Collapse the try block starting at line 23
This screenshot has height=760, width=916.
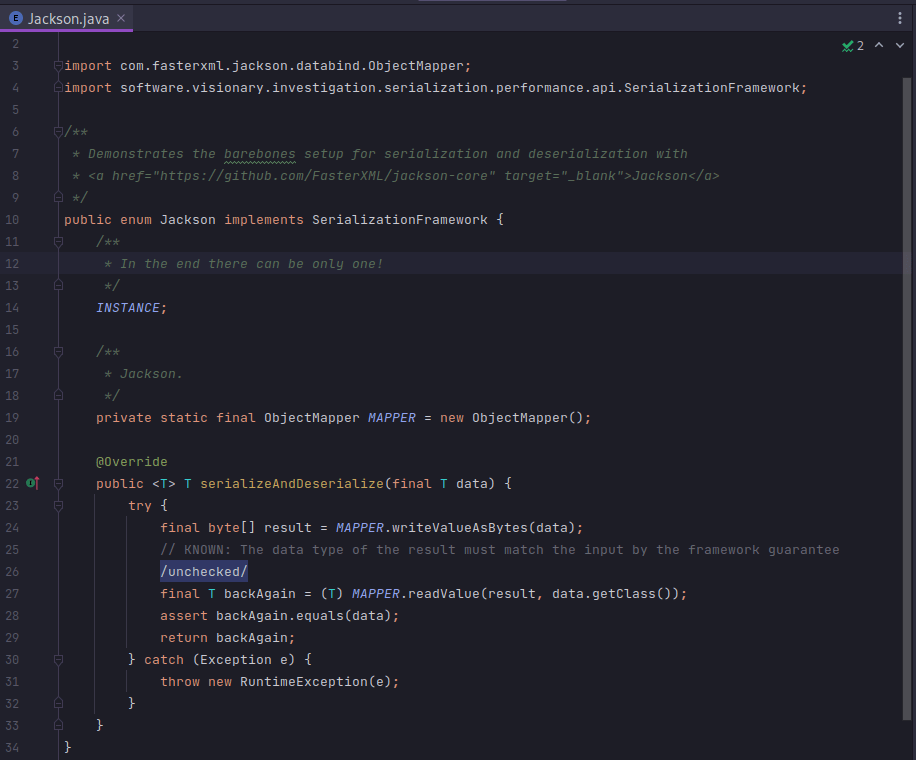click(x=58, y=505)
